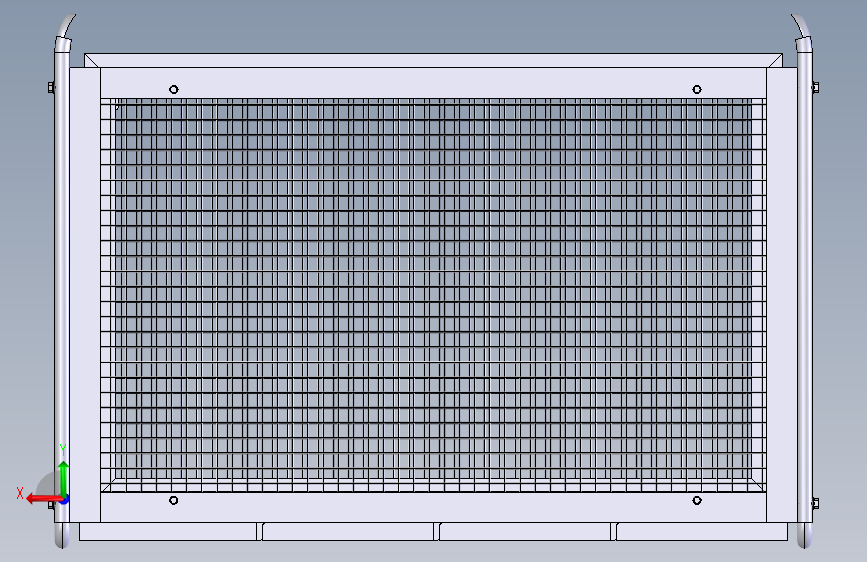The height and width of the screenshot is (562, 867).
Task: Click the blue Z axis dot of the triad
Action: (x=64, y=500)
